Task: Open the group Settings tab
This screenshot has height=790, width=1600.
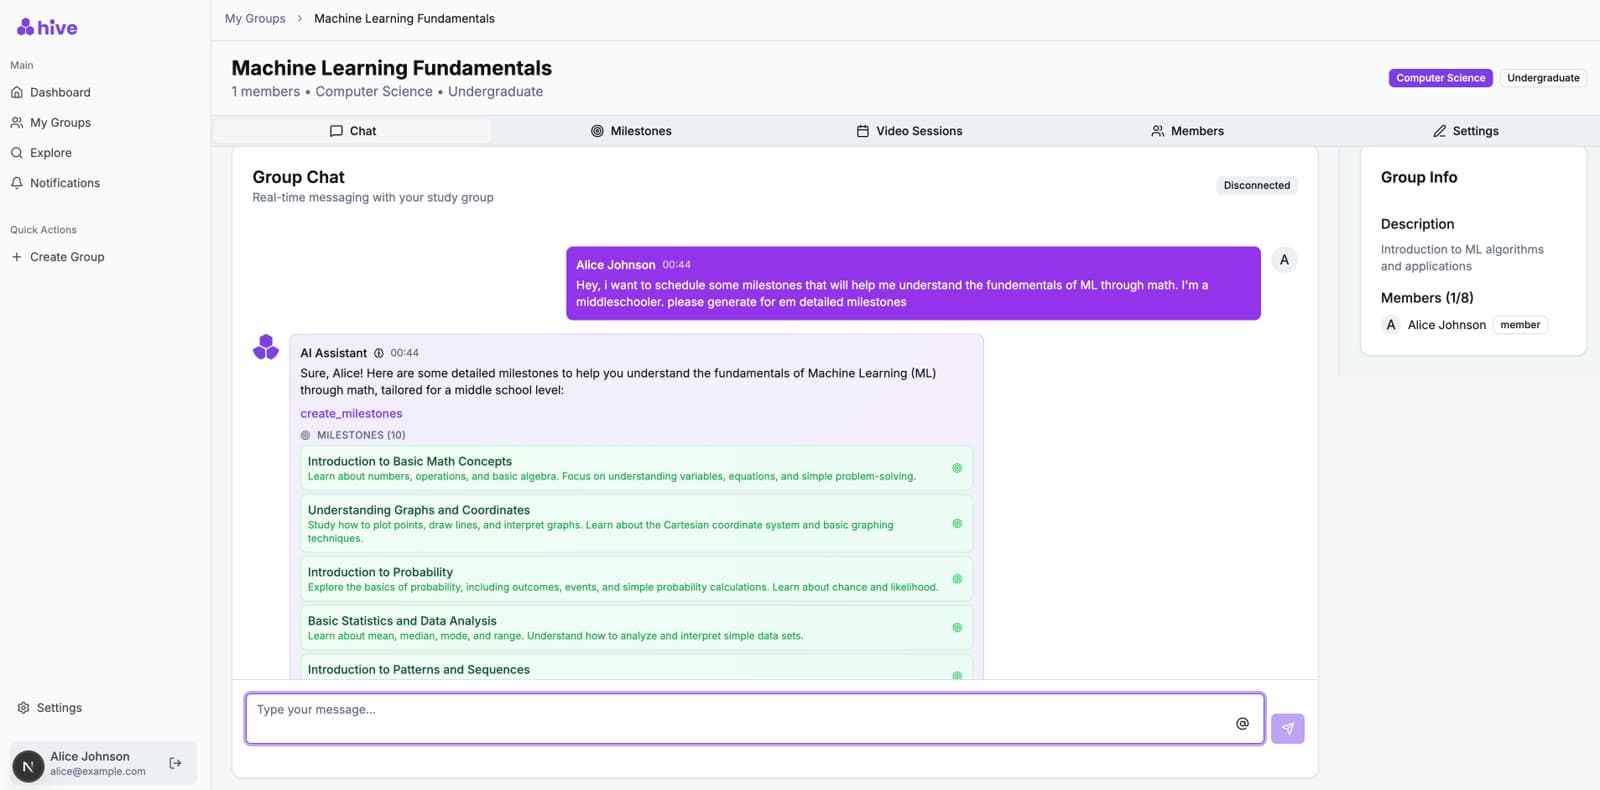Action: click(x=1465, y=131)
